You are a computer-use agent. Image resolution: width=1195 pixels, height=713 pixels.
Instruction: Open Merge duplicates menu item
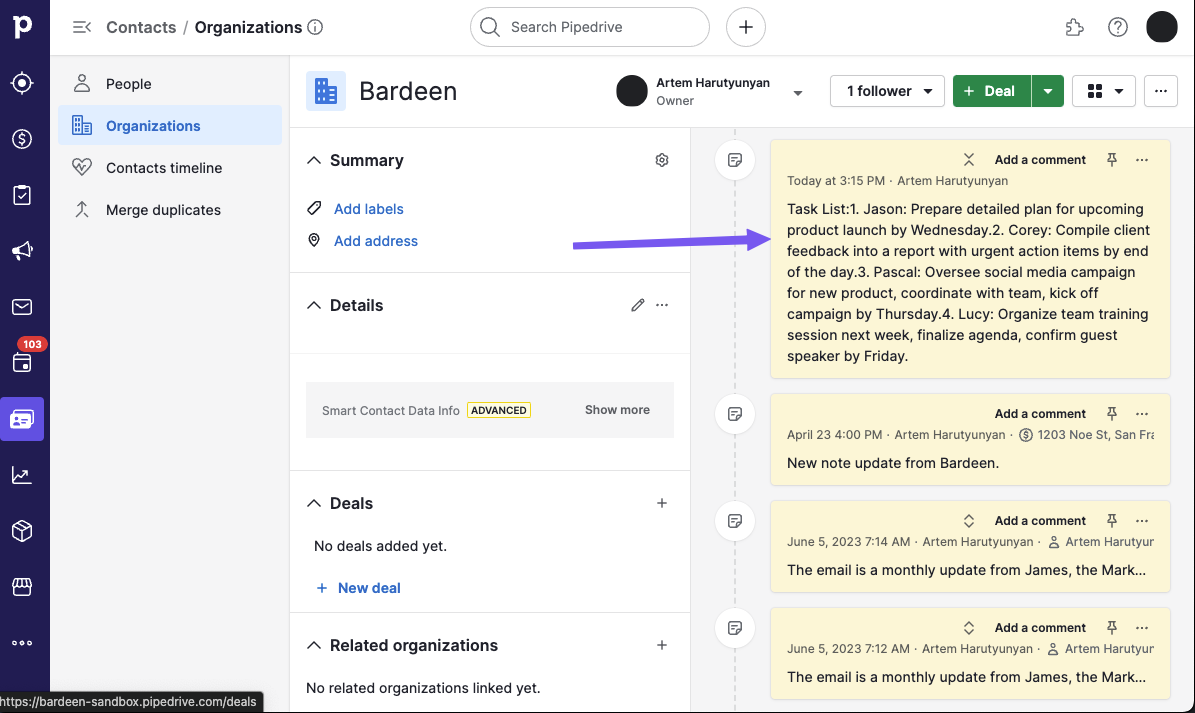(x=170, y=209)
